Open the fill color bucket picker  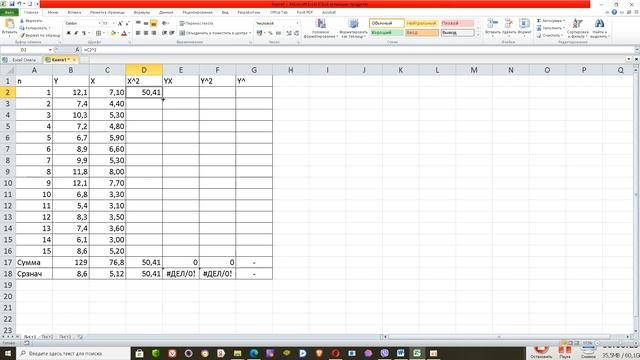(x=114, y=33)
